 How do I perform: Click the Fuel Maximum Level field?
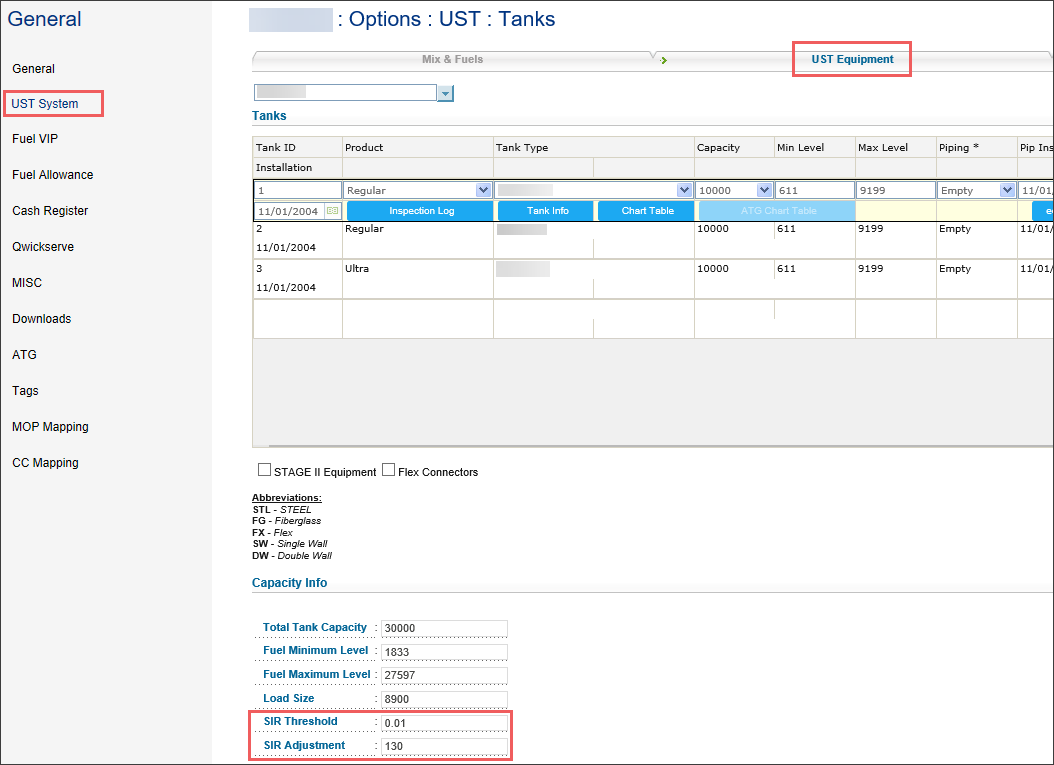[444, 675]
